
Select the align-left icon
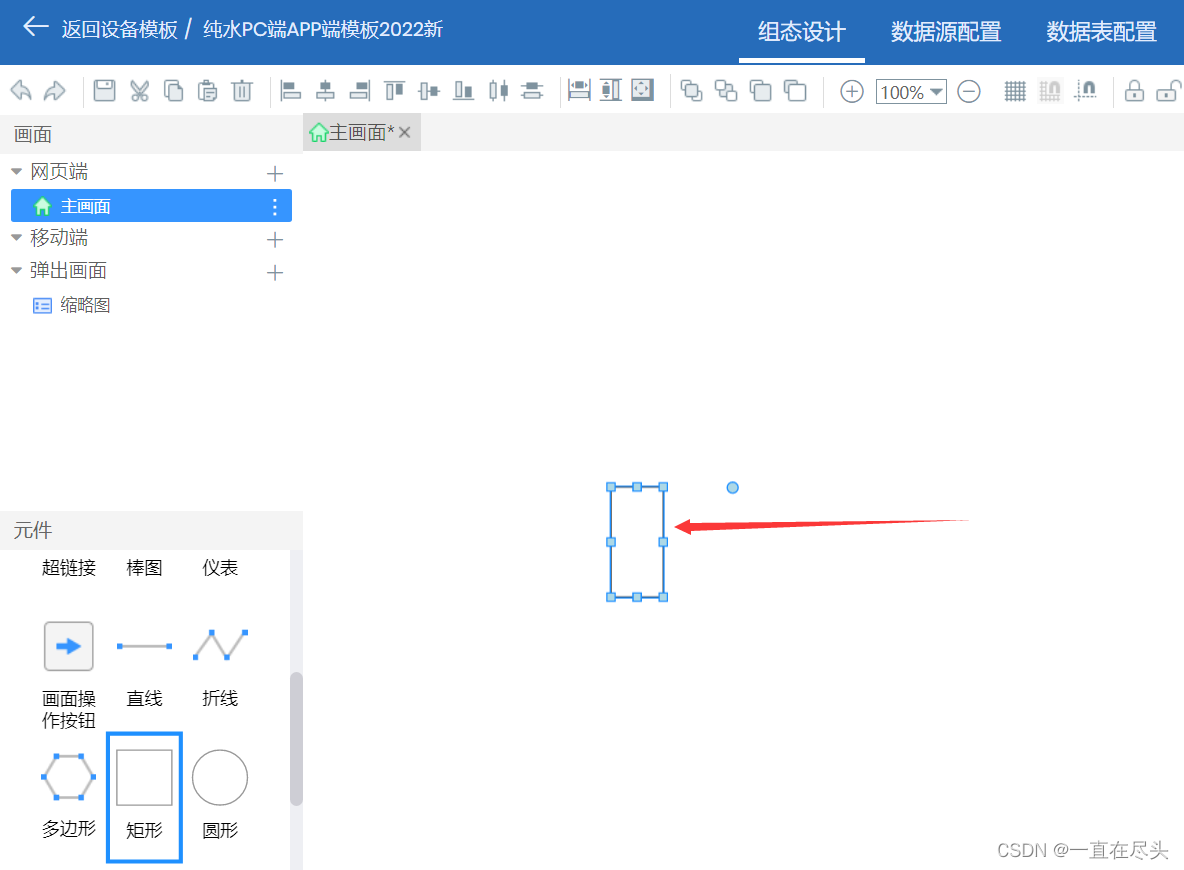pyautogui.click(x=290, y=90)
